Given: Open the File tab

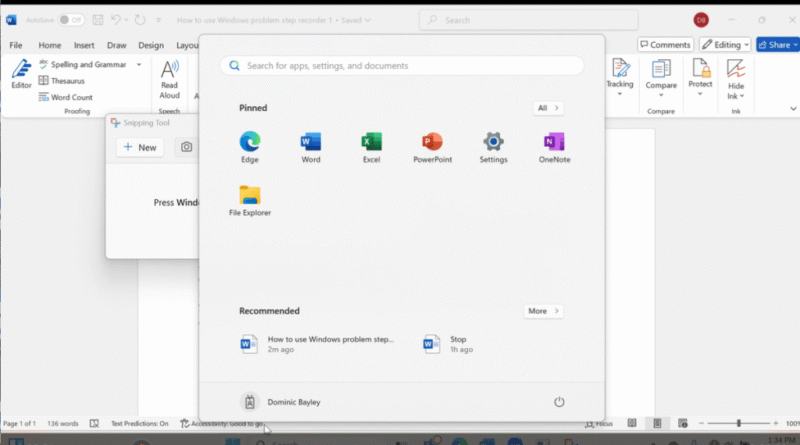Looking at the screenshot, I should [16, 45].
